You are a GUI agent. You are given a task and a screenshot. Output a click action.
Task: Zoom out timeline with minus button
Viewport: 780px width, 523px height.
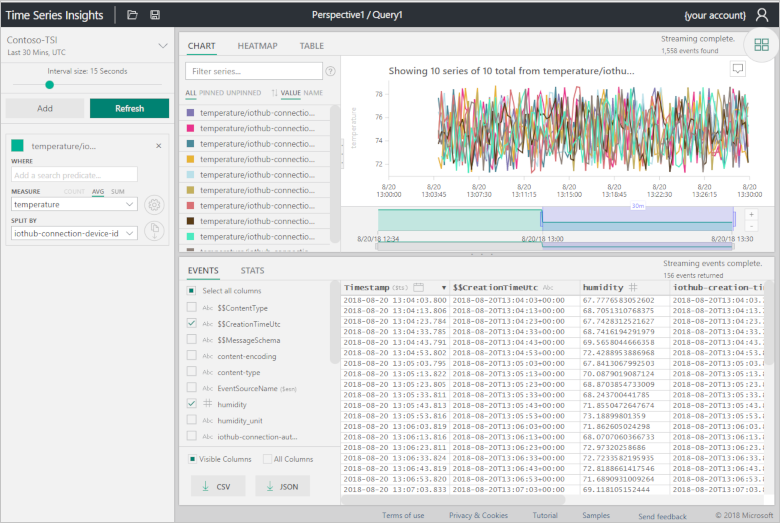coord(751,226)
